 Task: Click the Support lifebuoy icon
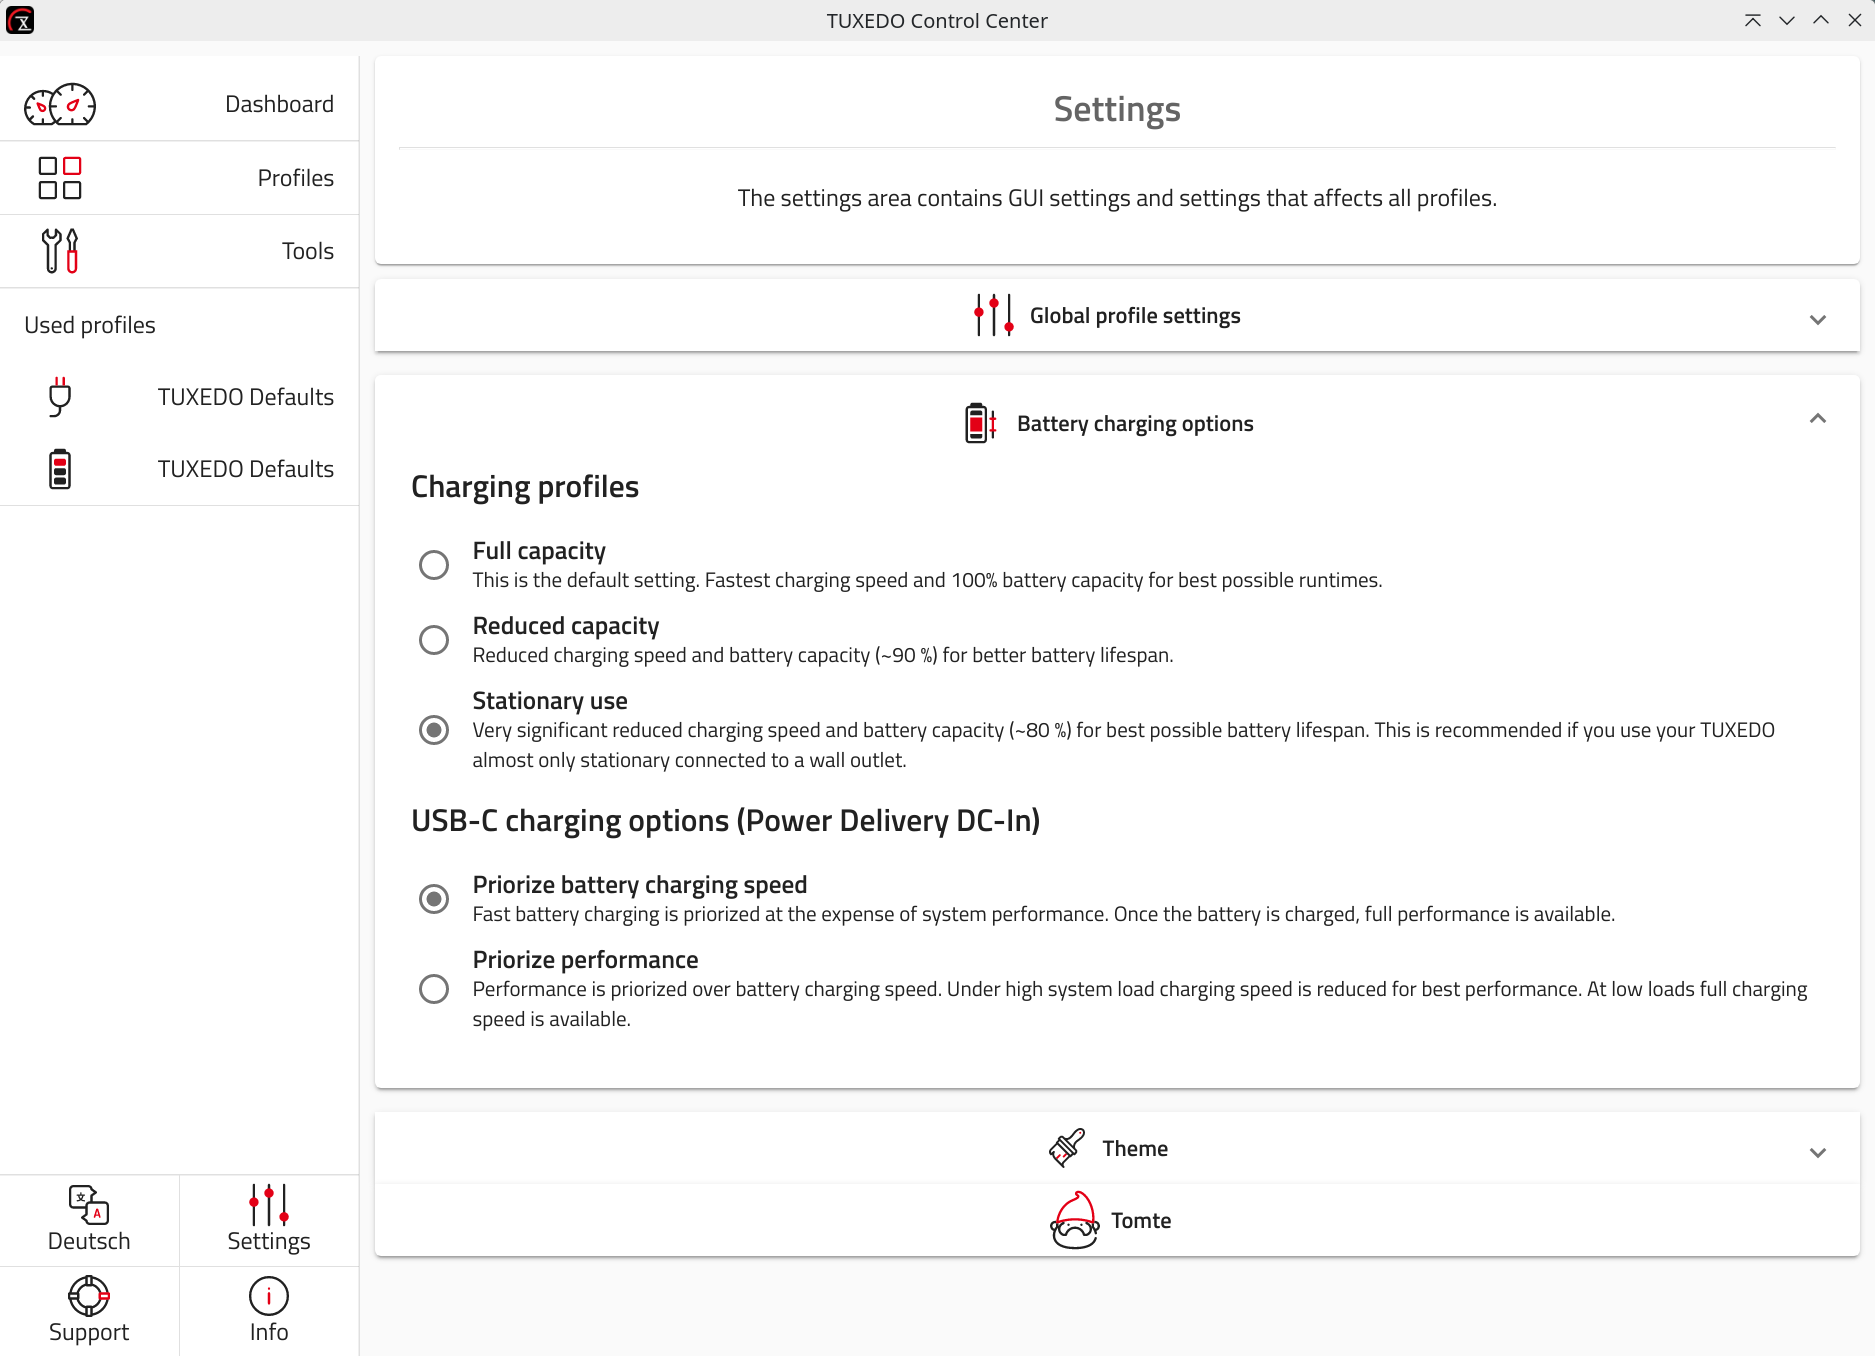[89, 1296]
